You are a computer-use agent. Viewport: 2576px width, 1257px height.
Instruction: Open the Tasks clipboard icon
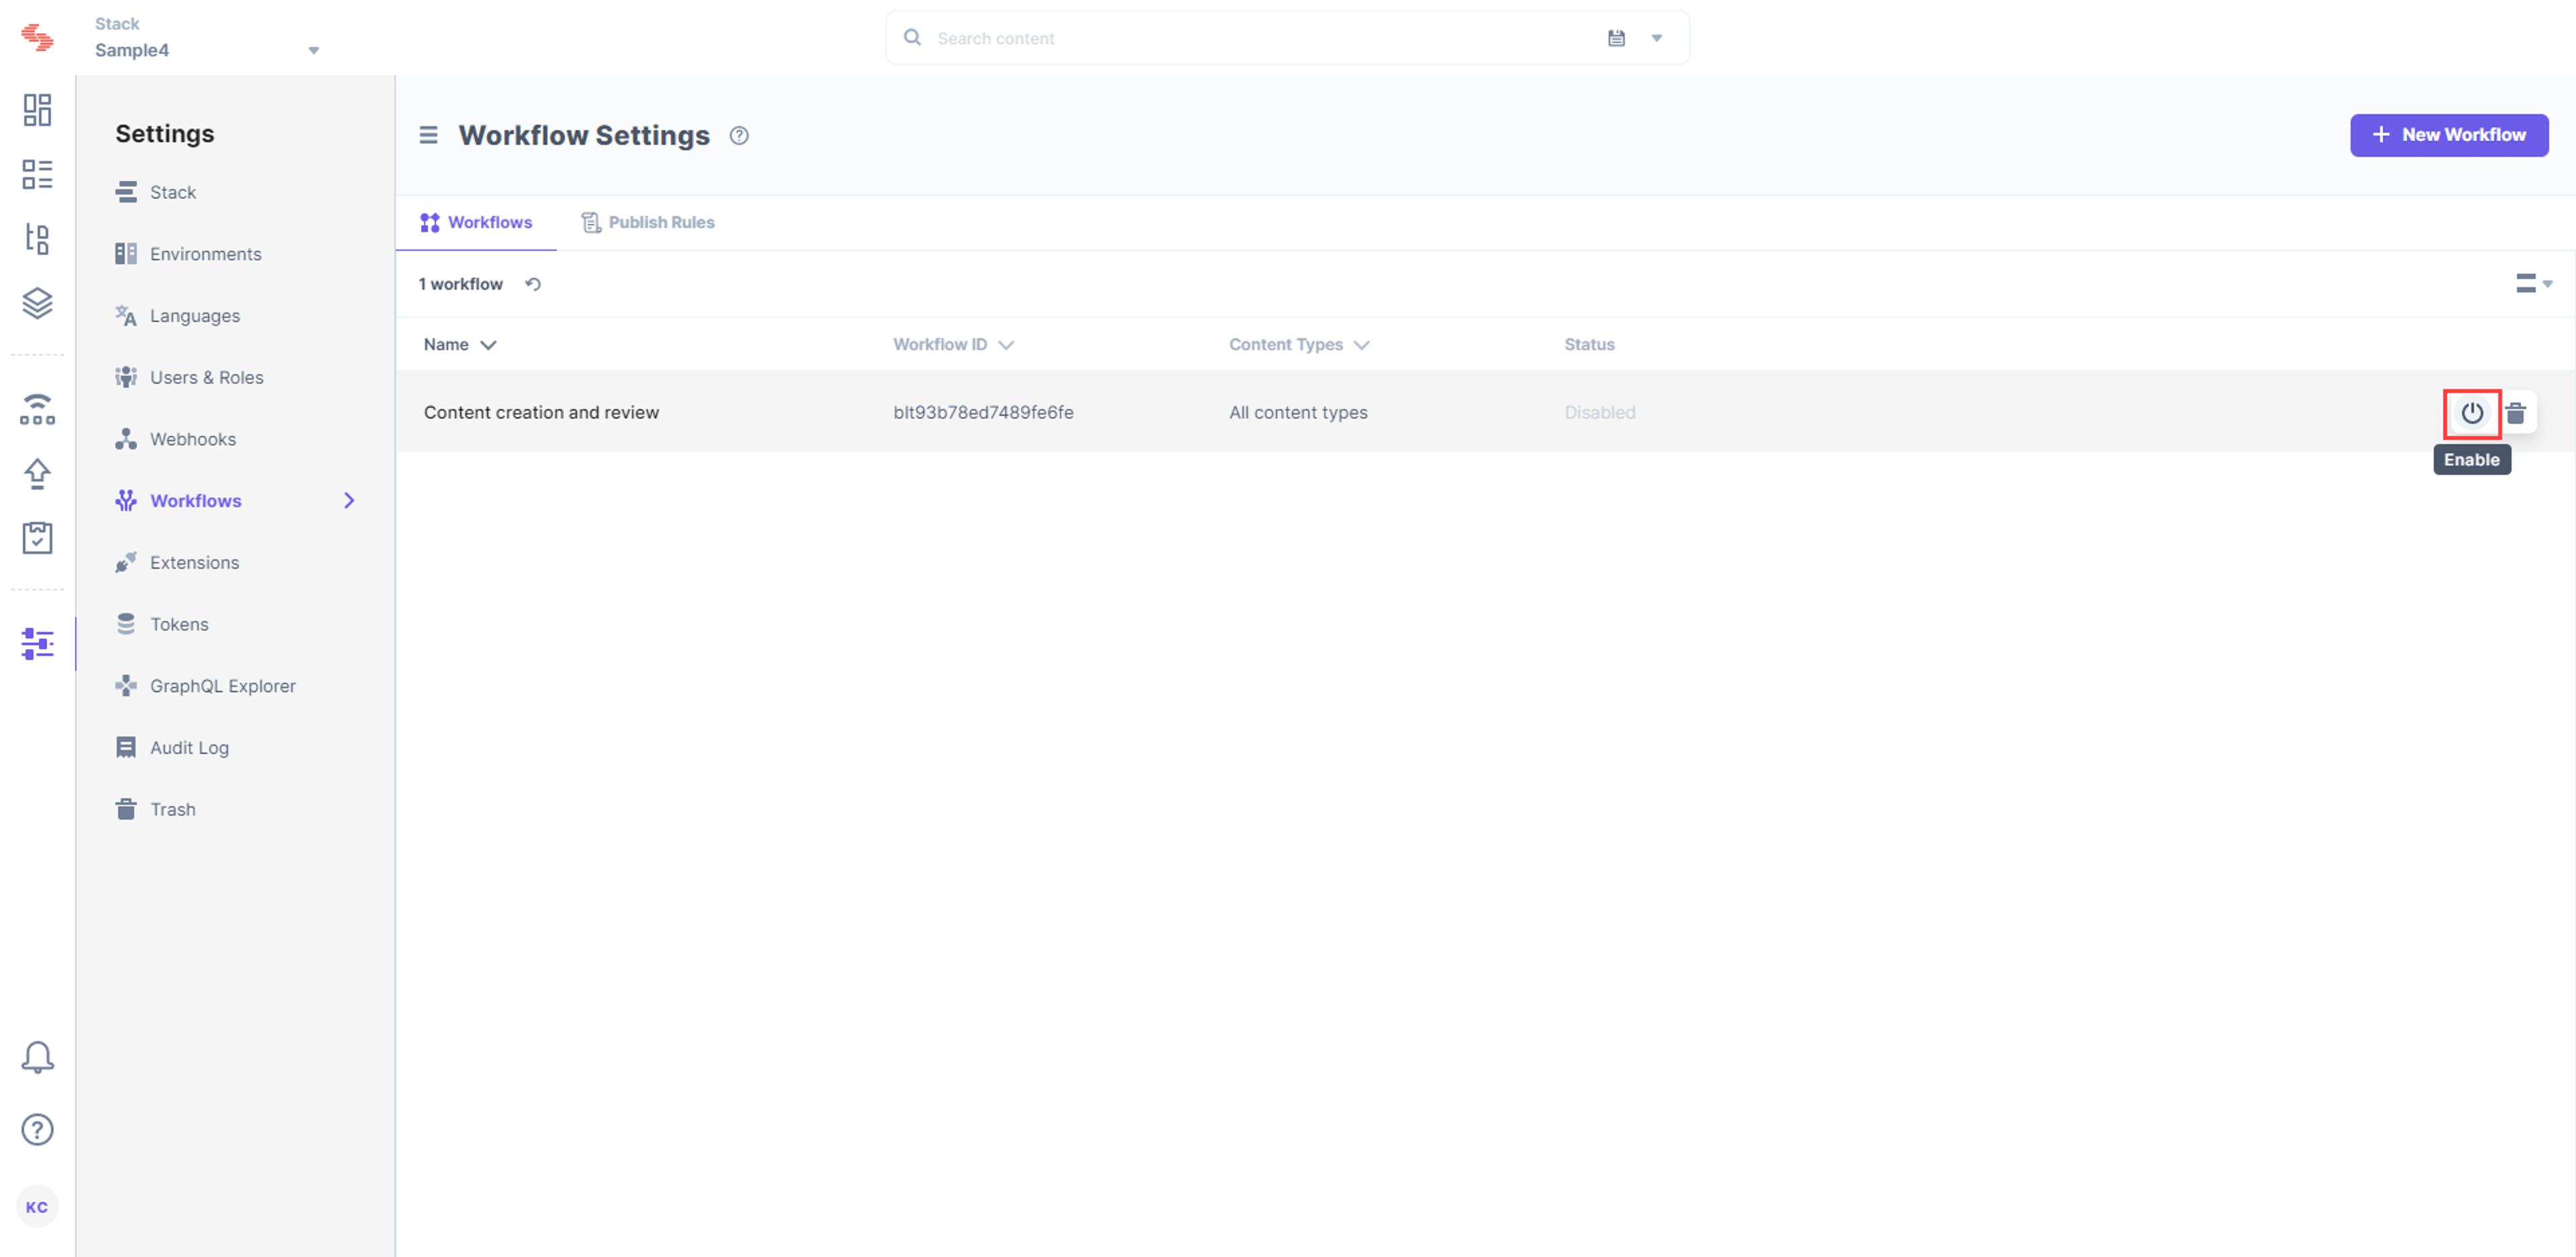click(x=37, y=538)
